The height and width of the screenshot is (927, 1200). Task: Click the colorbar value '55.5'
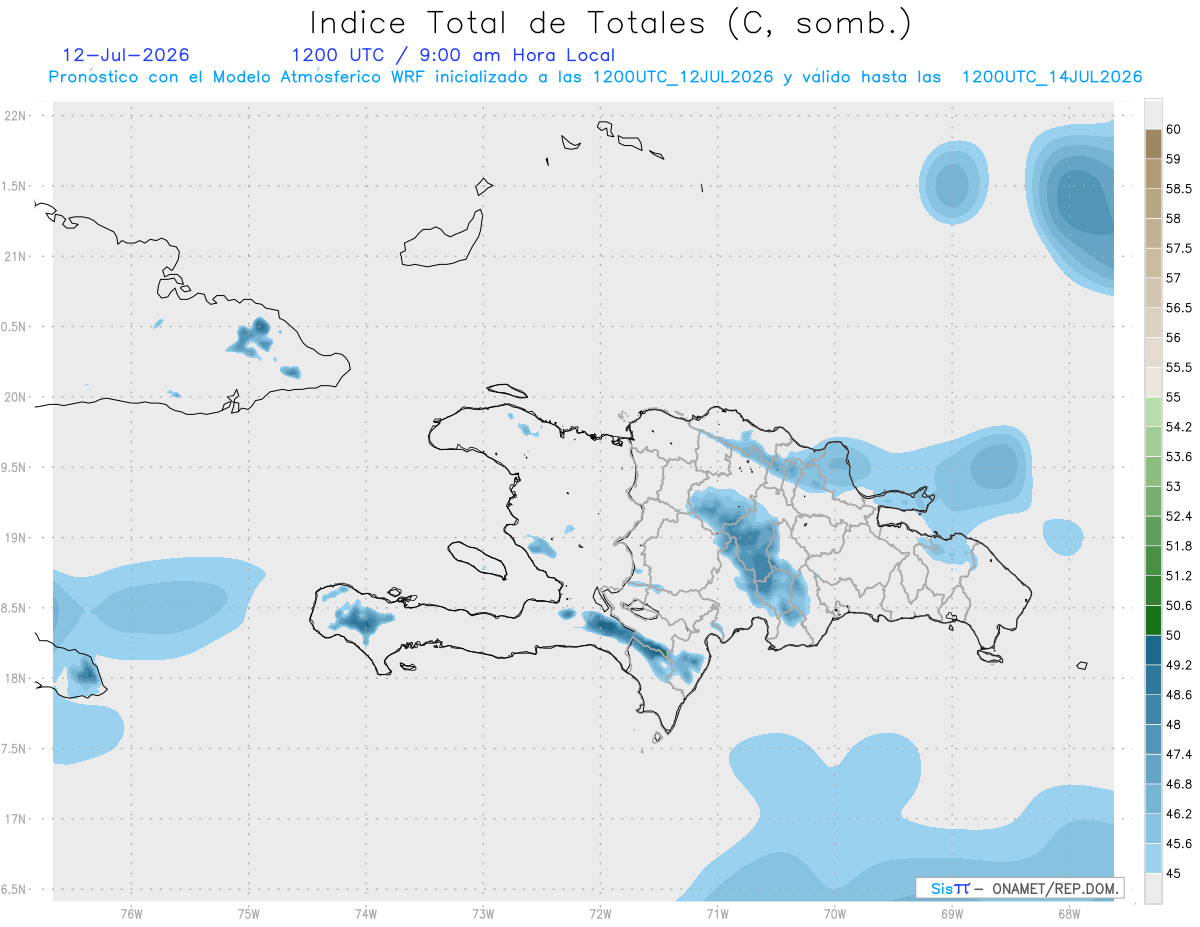click(1179, 368)
